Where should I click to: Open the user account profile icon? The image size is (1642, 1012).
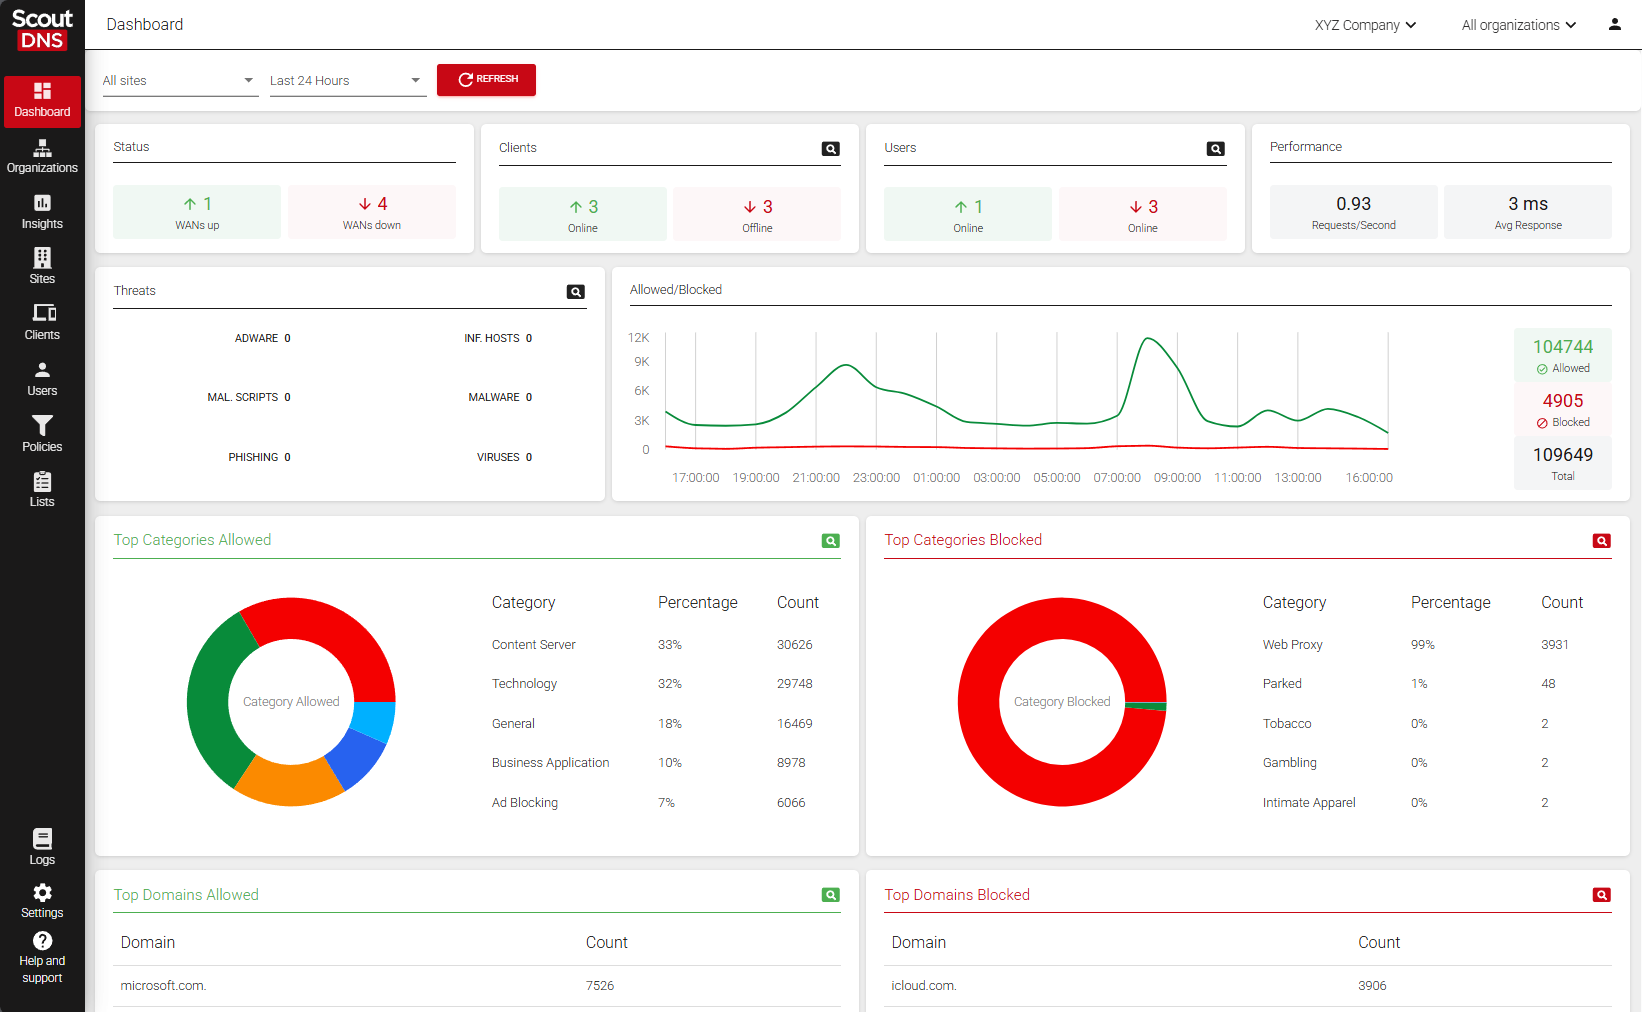point(1614,24)
